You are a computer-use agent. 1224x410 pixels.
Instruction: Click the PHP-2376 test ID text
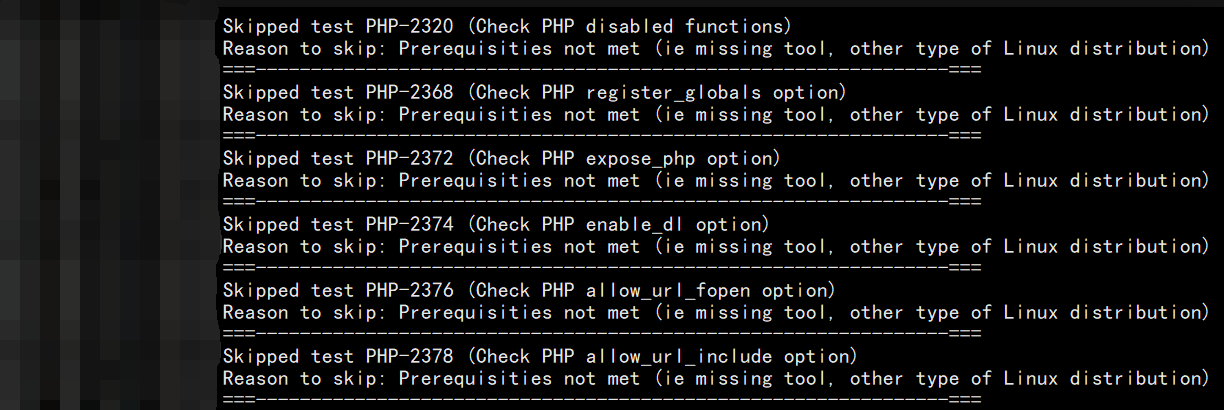(410, 290)
